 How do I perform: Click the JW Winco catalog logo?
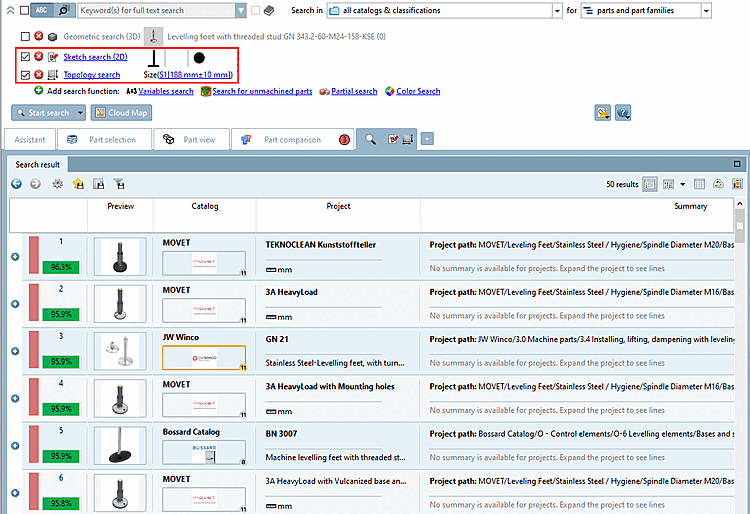[204, 358]
